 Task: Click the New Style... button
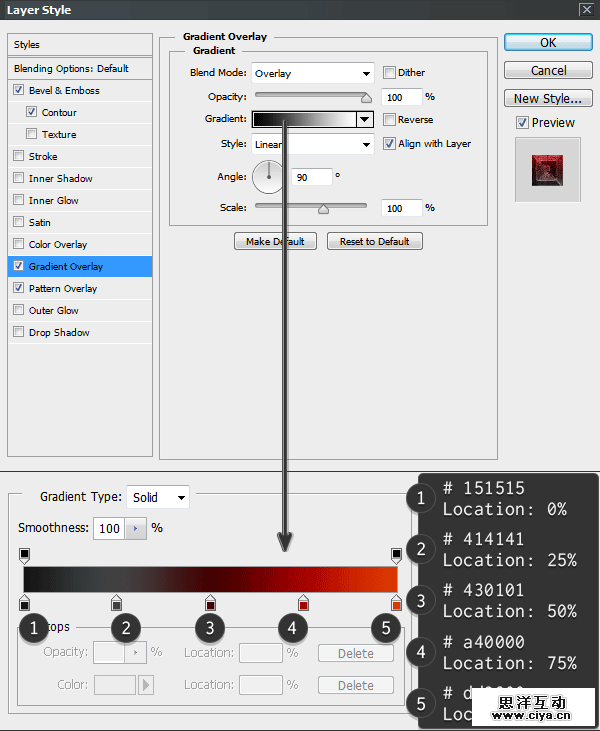(x=548, y=98)
